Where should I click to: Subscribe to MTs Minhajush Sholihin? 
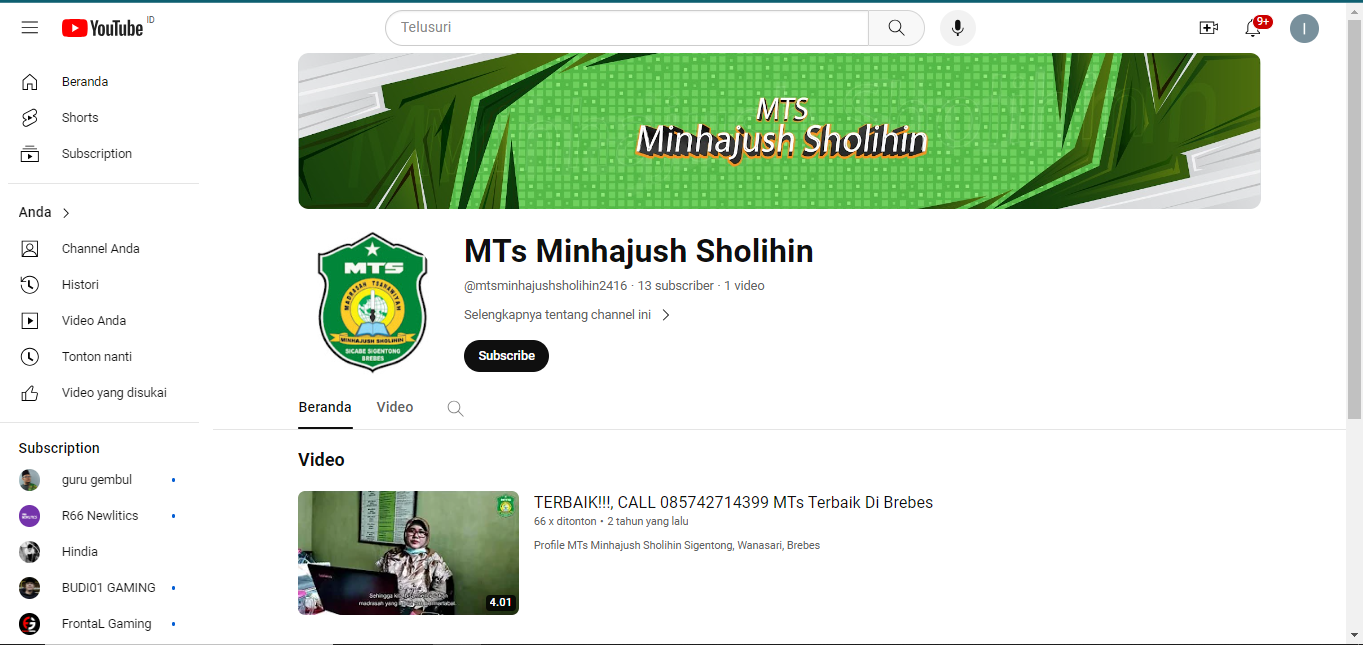click(506, 356)
